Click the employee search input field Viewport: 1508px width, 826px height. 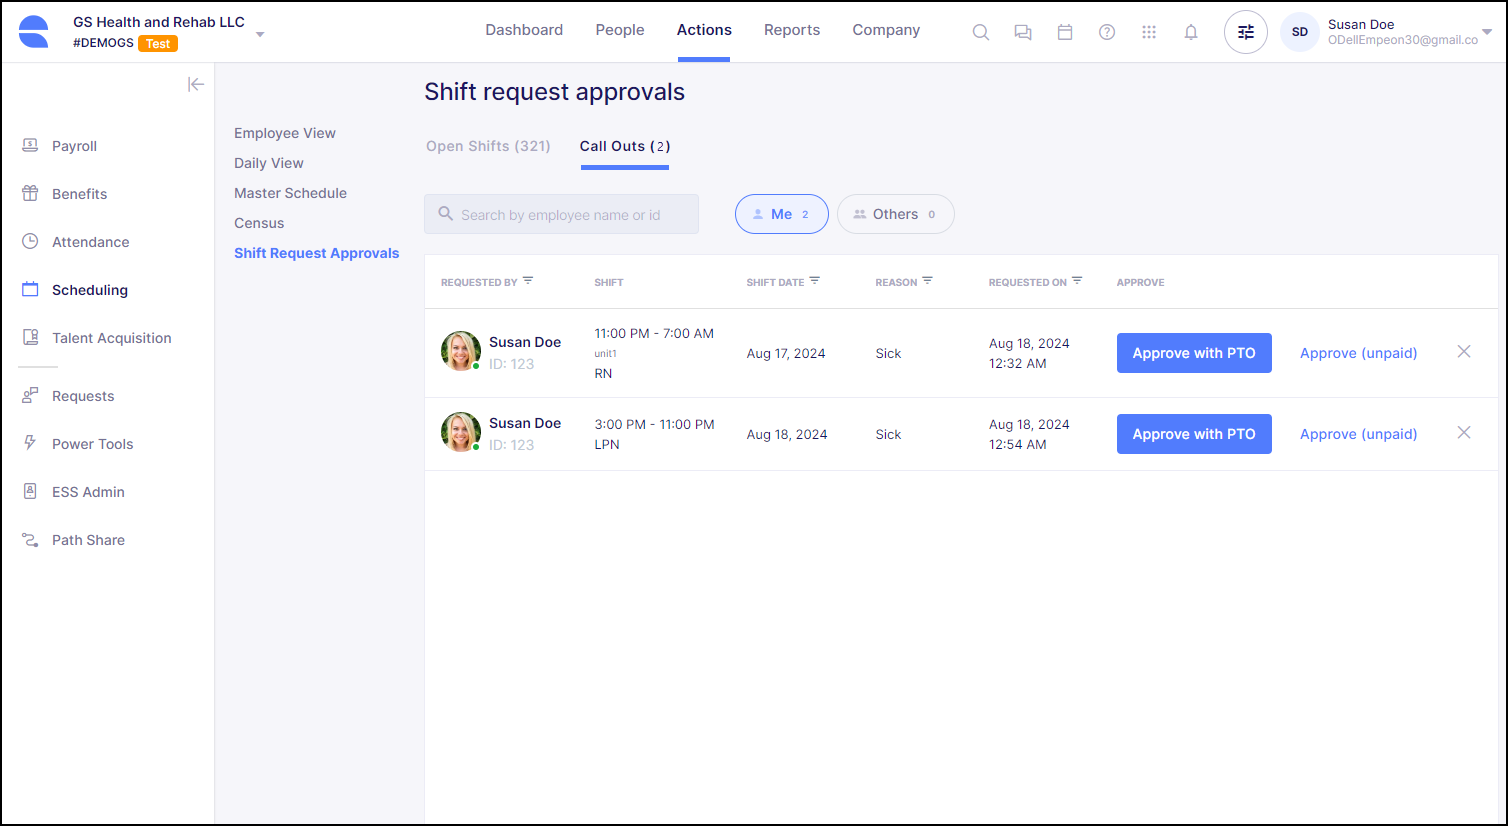[x=561, y=214]
